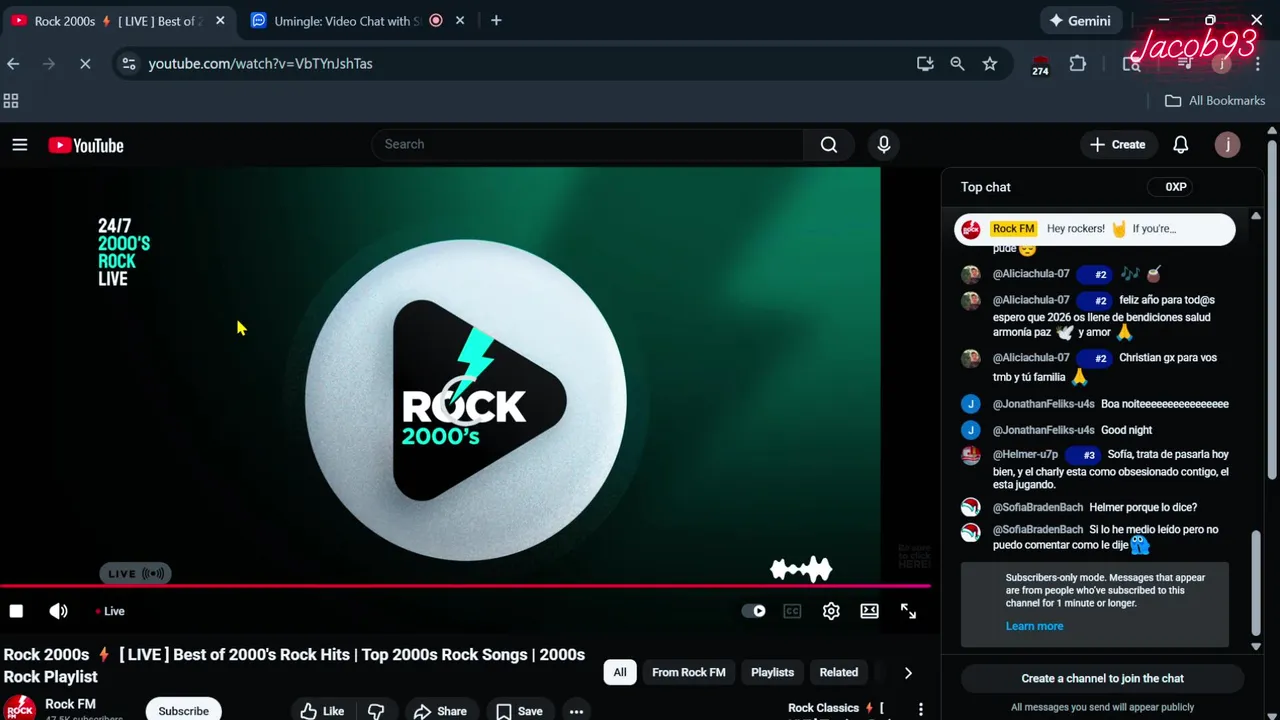Screen dimensions: 1280x720
Task: Switch to theater mode
Action: coord(870,611)
